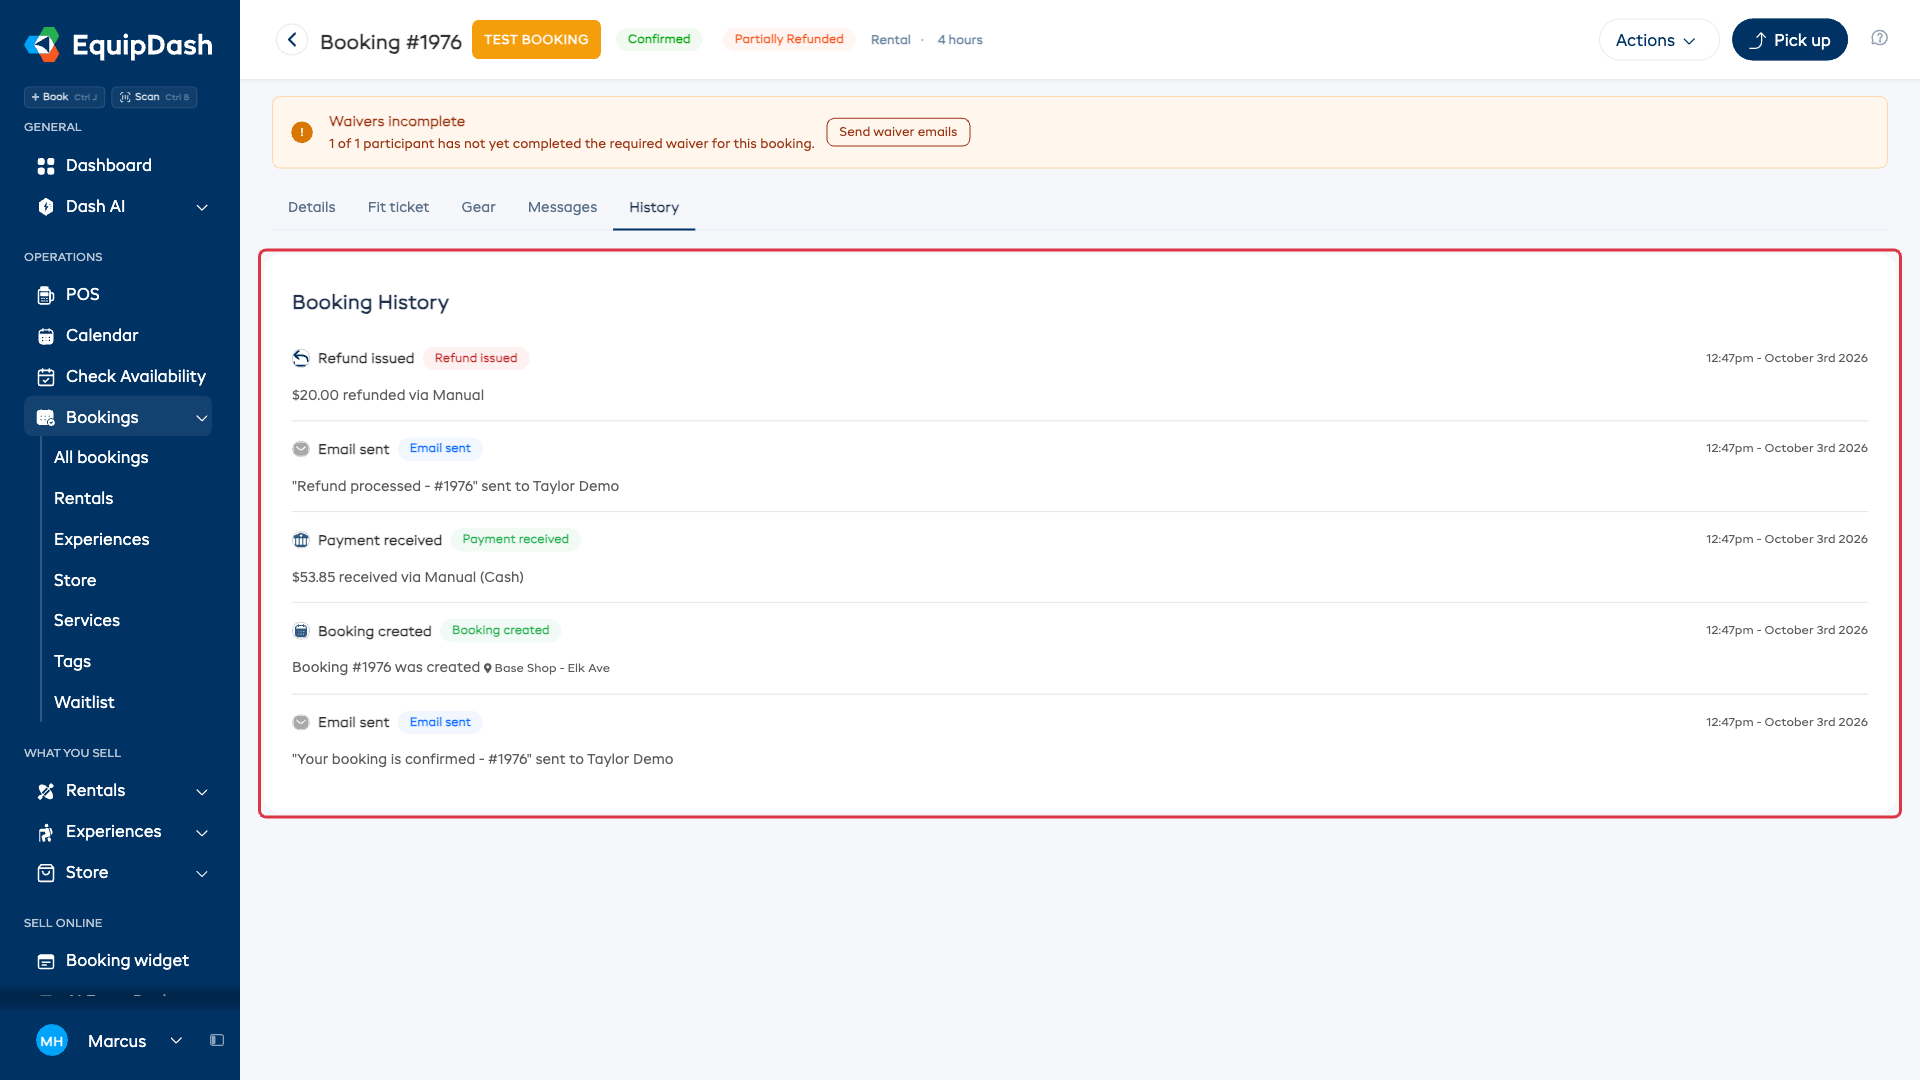
Task: Open Marcus user menu chevron
Action: (x=176, y=1040)
